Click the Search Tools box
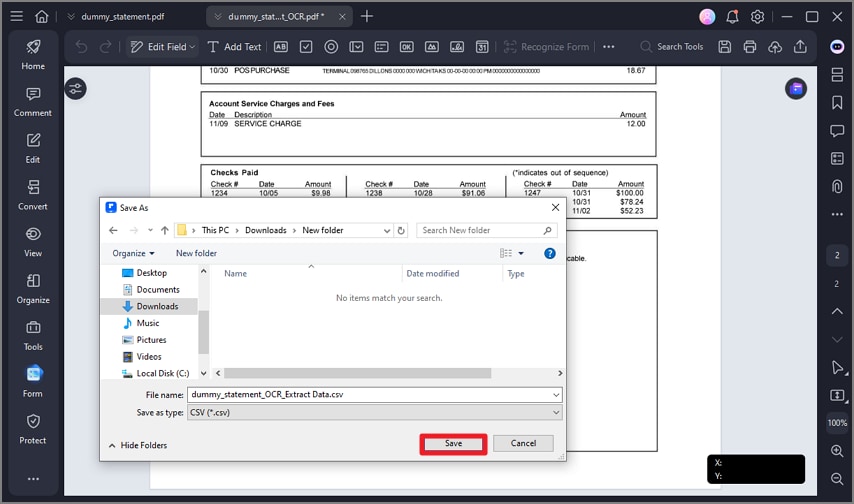 (x=672, y=47)
